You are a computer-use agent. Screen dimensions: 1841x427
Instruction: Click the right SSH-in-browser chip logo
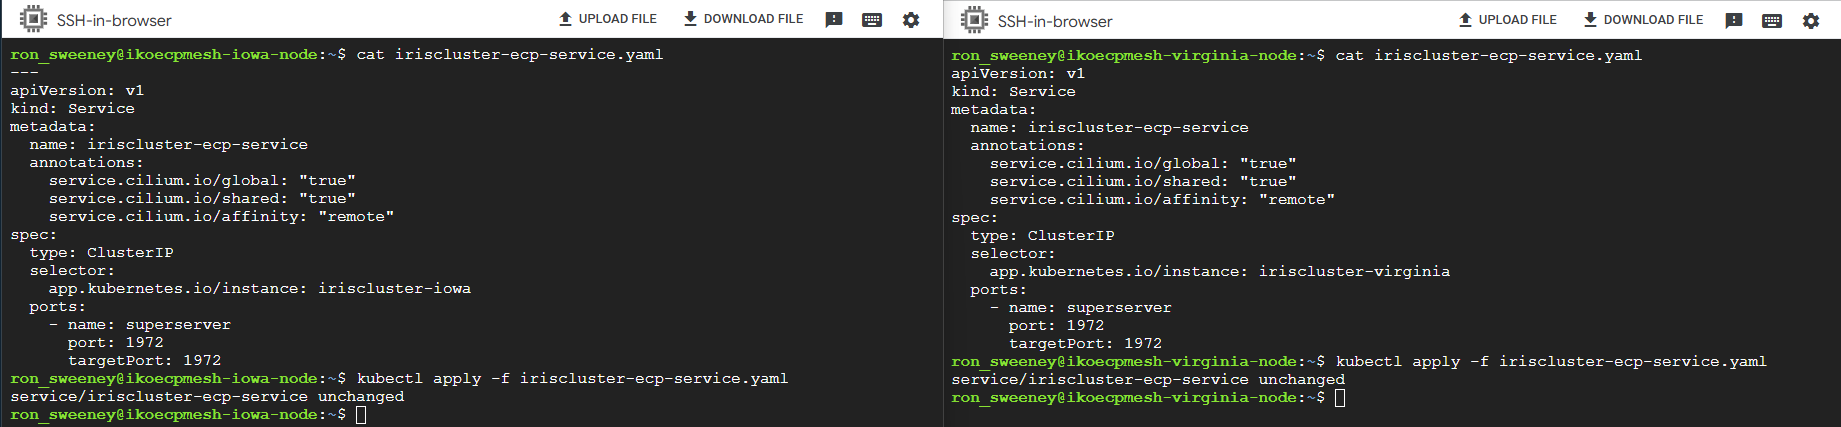[x=974, y=20]
